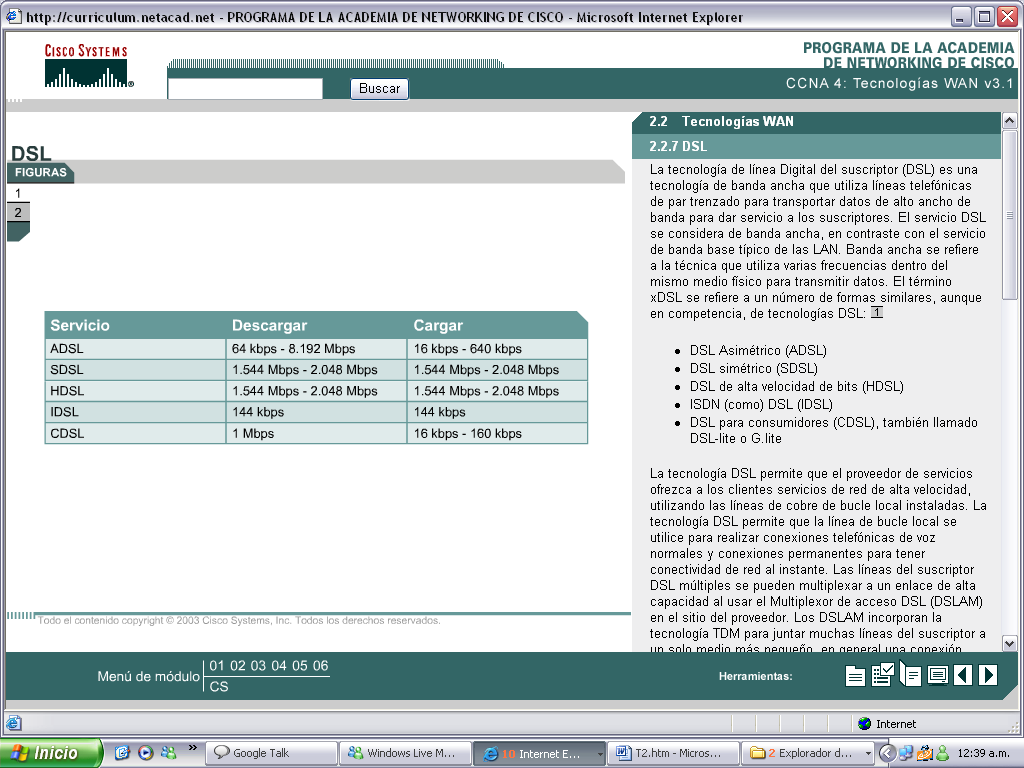Viewport: 1024px width, 768px height.
Task: Click the orange satellite tray icon
Action: pos(924,753)
